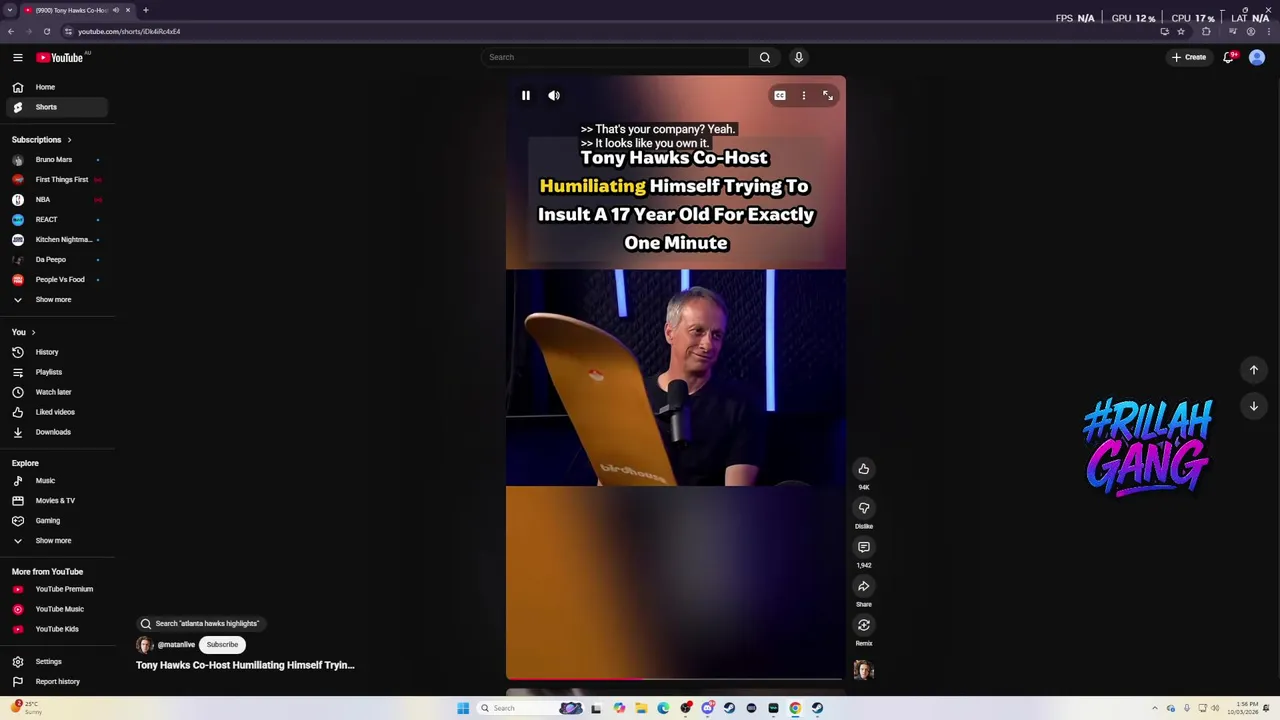This screenshot has width=1280, height=720.
Task: Click the search magnifier button
Action: tap(765, 57)
